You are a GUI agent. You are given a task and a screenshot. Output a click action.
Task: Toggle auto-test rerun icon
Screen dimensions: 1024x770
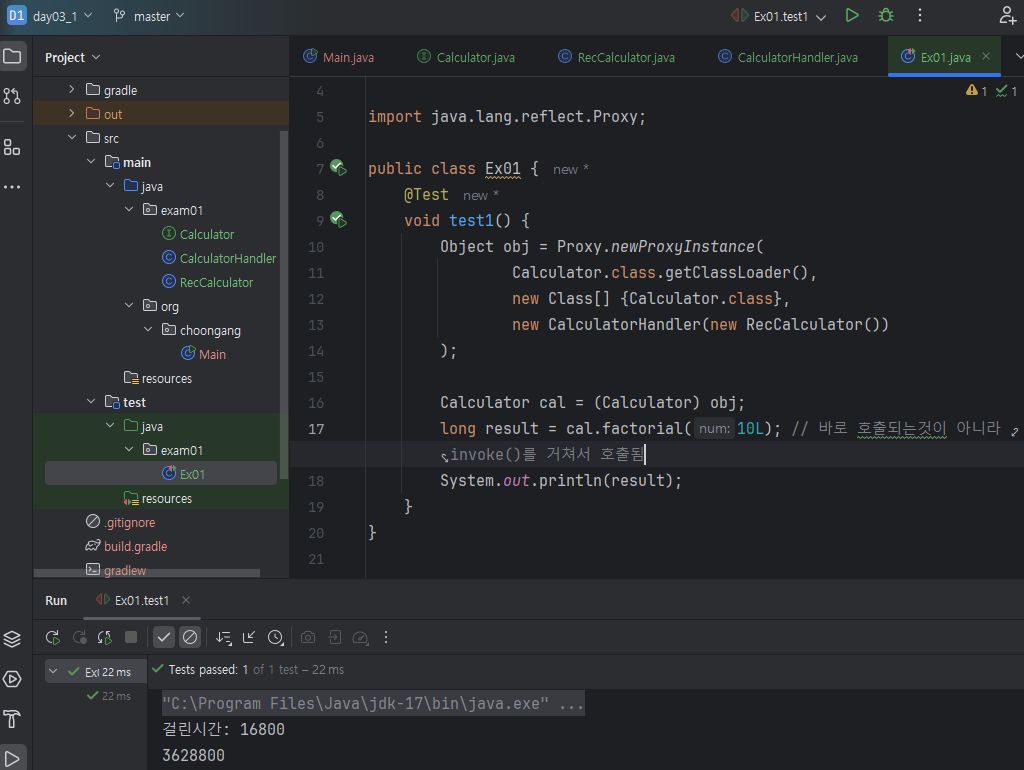click(x=104, y=637)
